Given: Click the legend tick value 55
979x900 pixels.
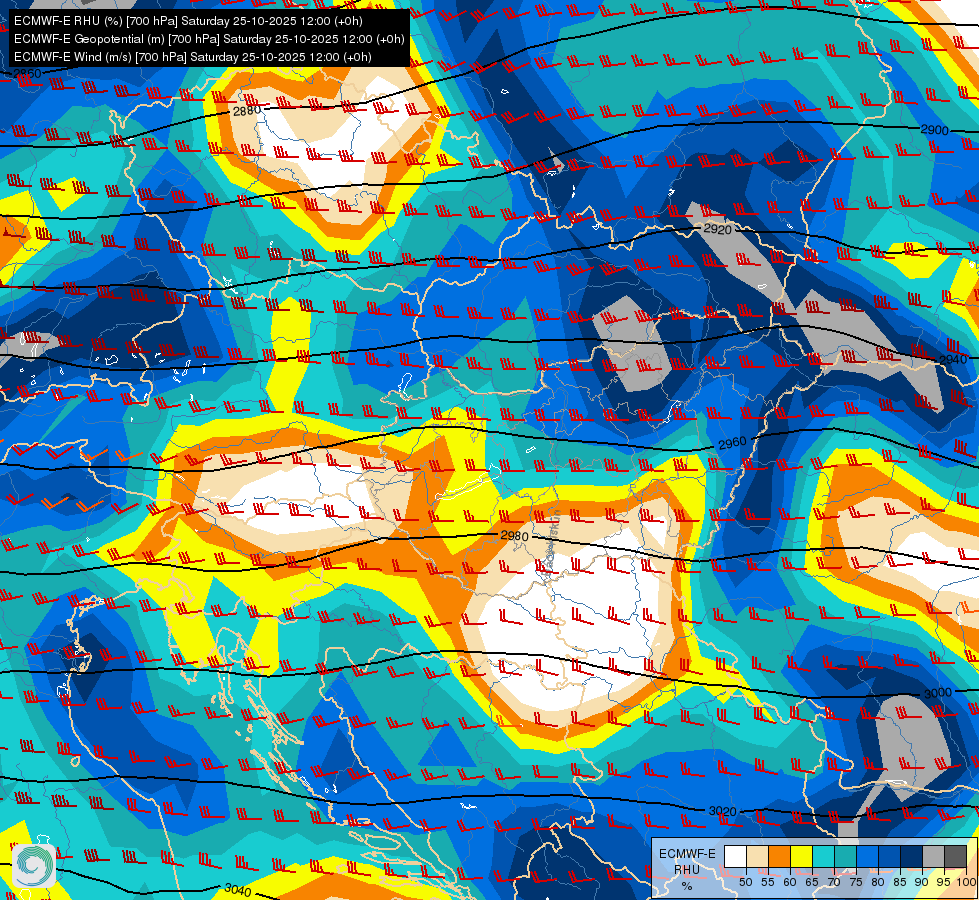Looking at the screenshot, I should [x=768, y=882].
